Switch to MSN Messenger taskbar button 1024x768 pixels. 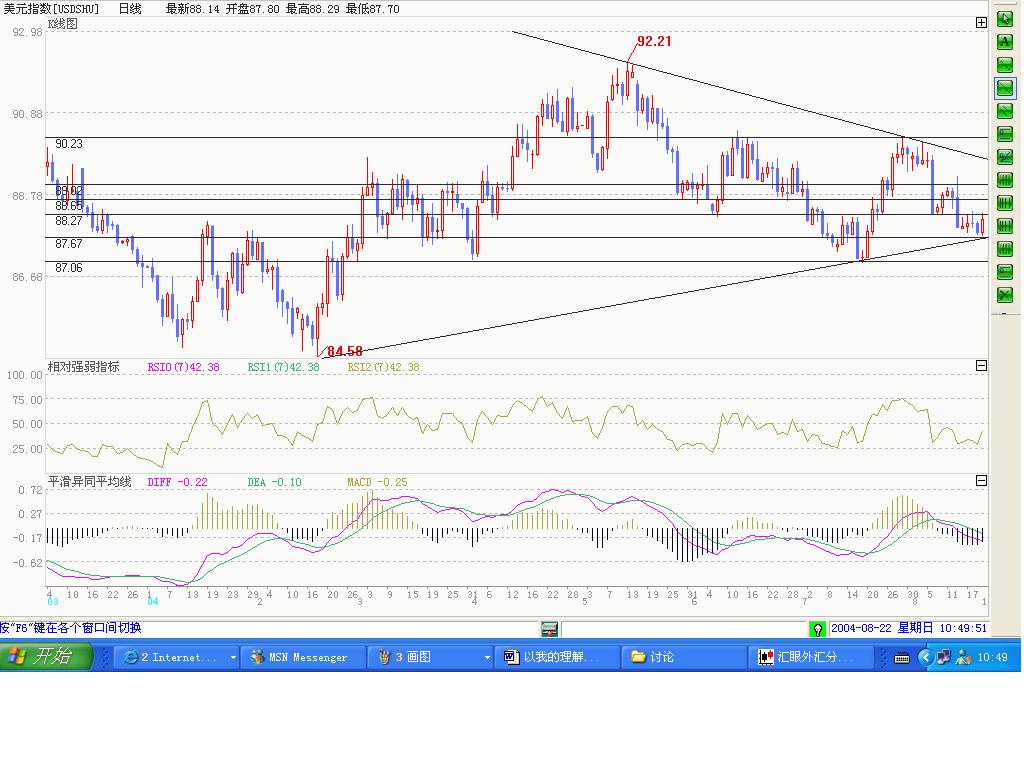pos(303,657)
